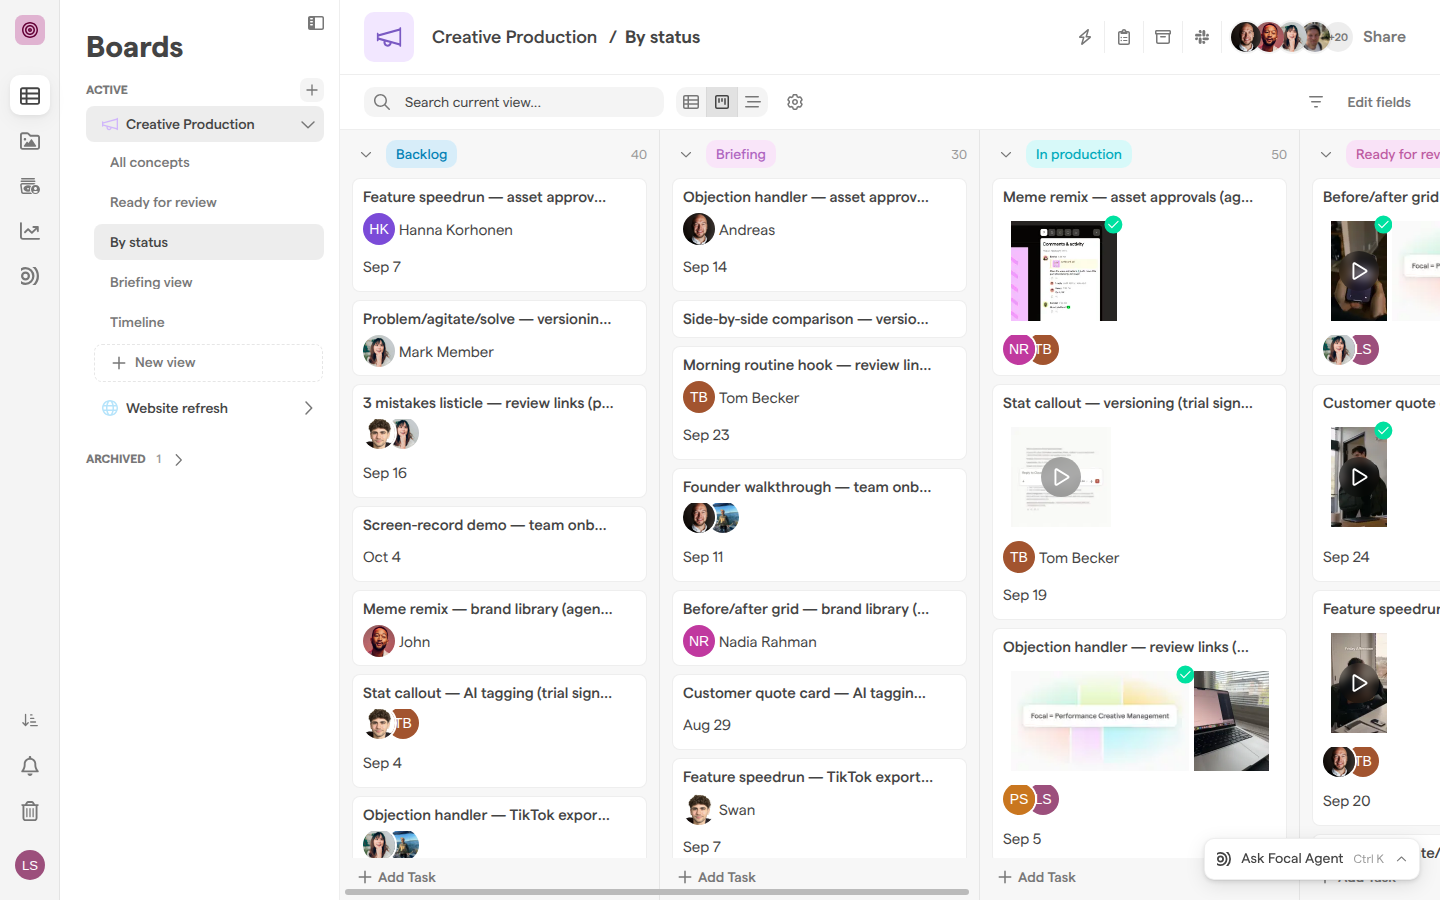Click the Backlog status label
1440x900 pixels.
point(421,154)
